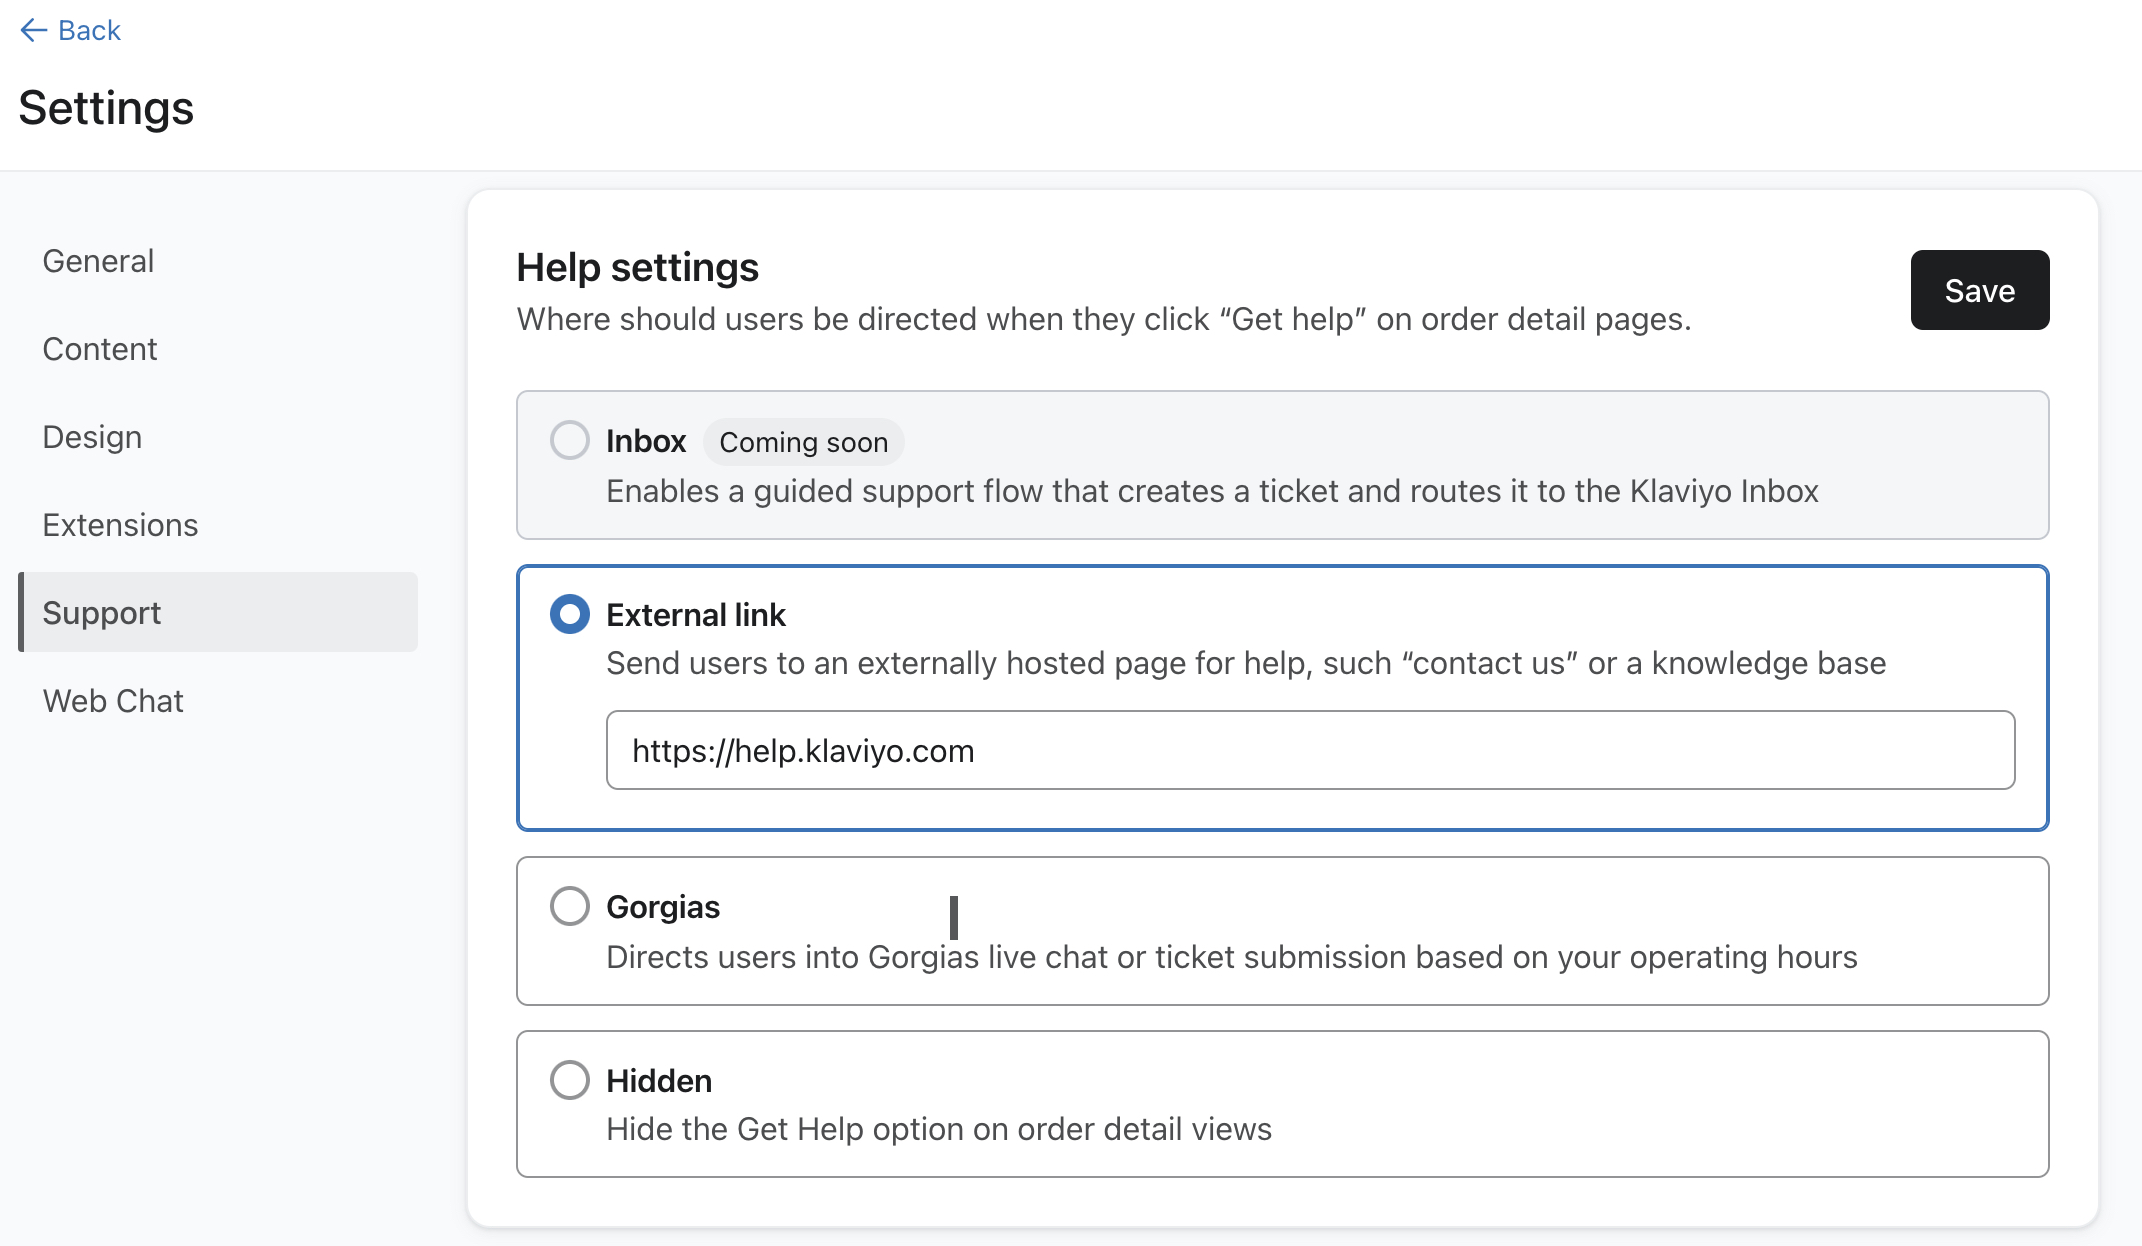2142x1246 pixels.
Task: Click the Content settings menu item
Action: point(98,349)
